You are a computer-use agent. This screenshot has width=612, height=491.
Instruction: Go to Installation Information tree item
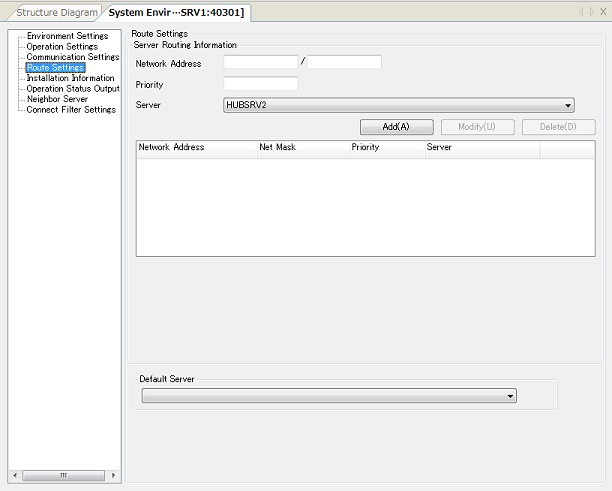click(70, 78)
